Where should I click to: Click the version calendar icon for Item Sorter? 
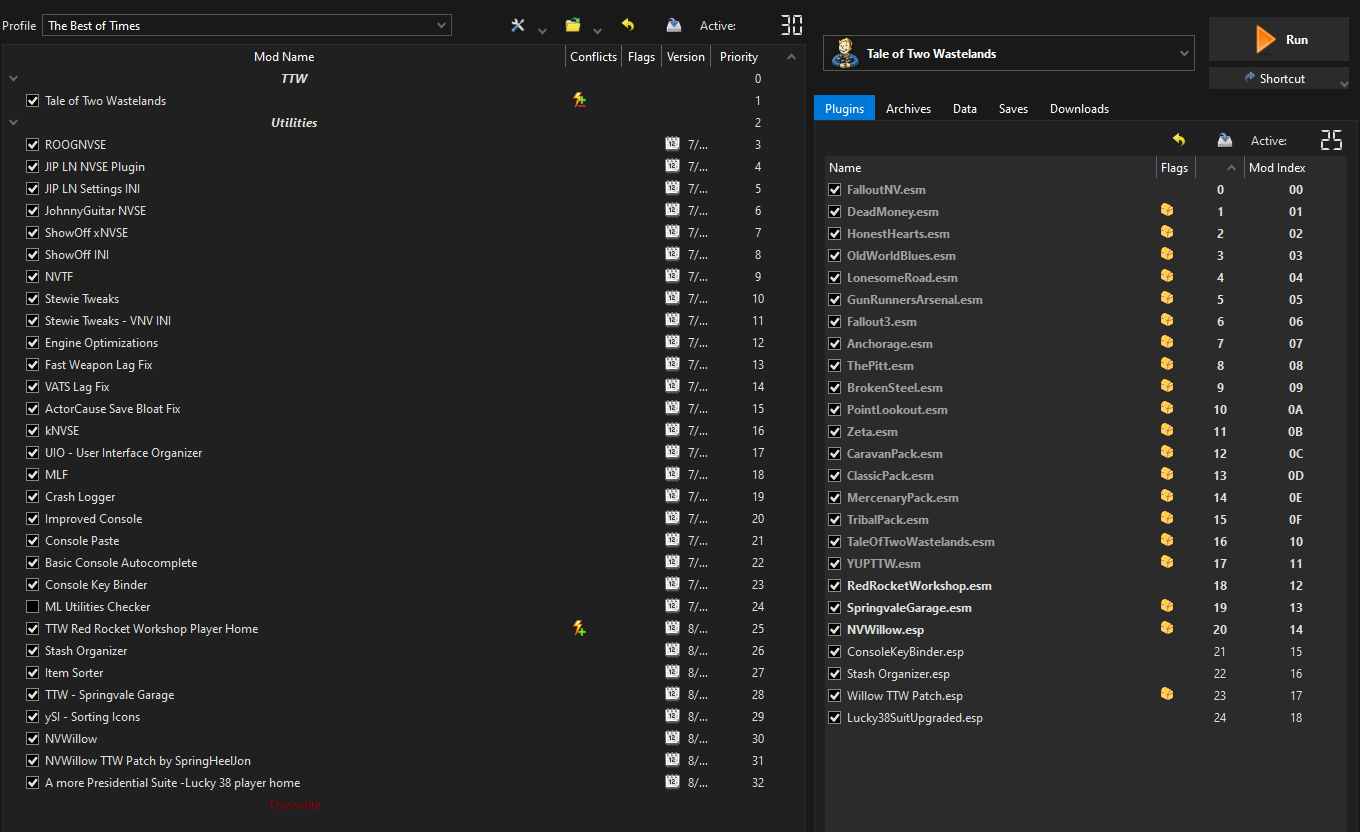pyautogui.click(x=672, y=672)
